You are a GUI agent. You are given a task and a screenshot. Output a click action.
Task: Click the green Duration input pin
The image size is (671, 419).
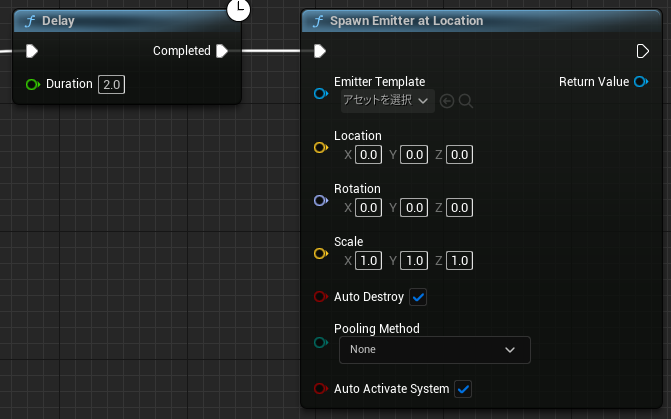coord(33,84)
